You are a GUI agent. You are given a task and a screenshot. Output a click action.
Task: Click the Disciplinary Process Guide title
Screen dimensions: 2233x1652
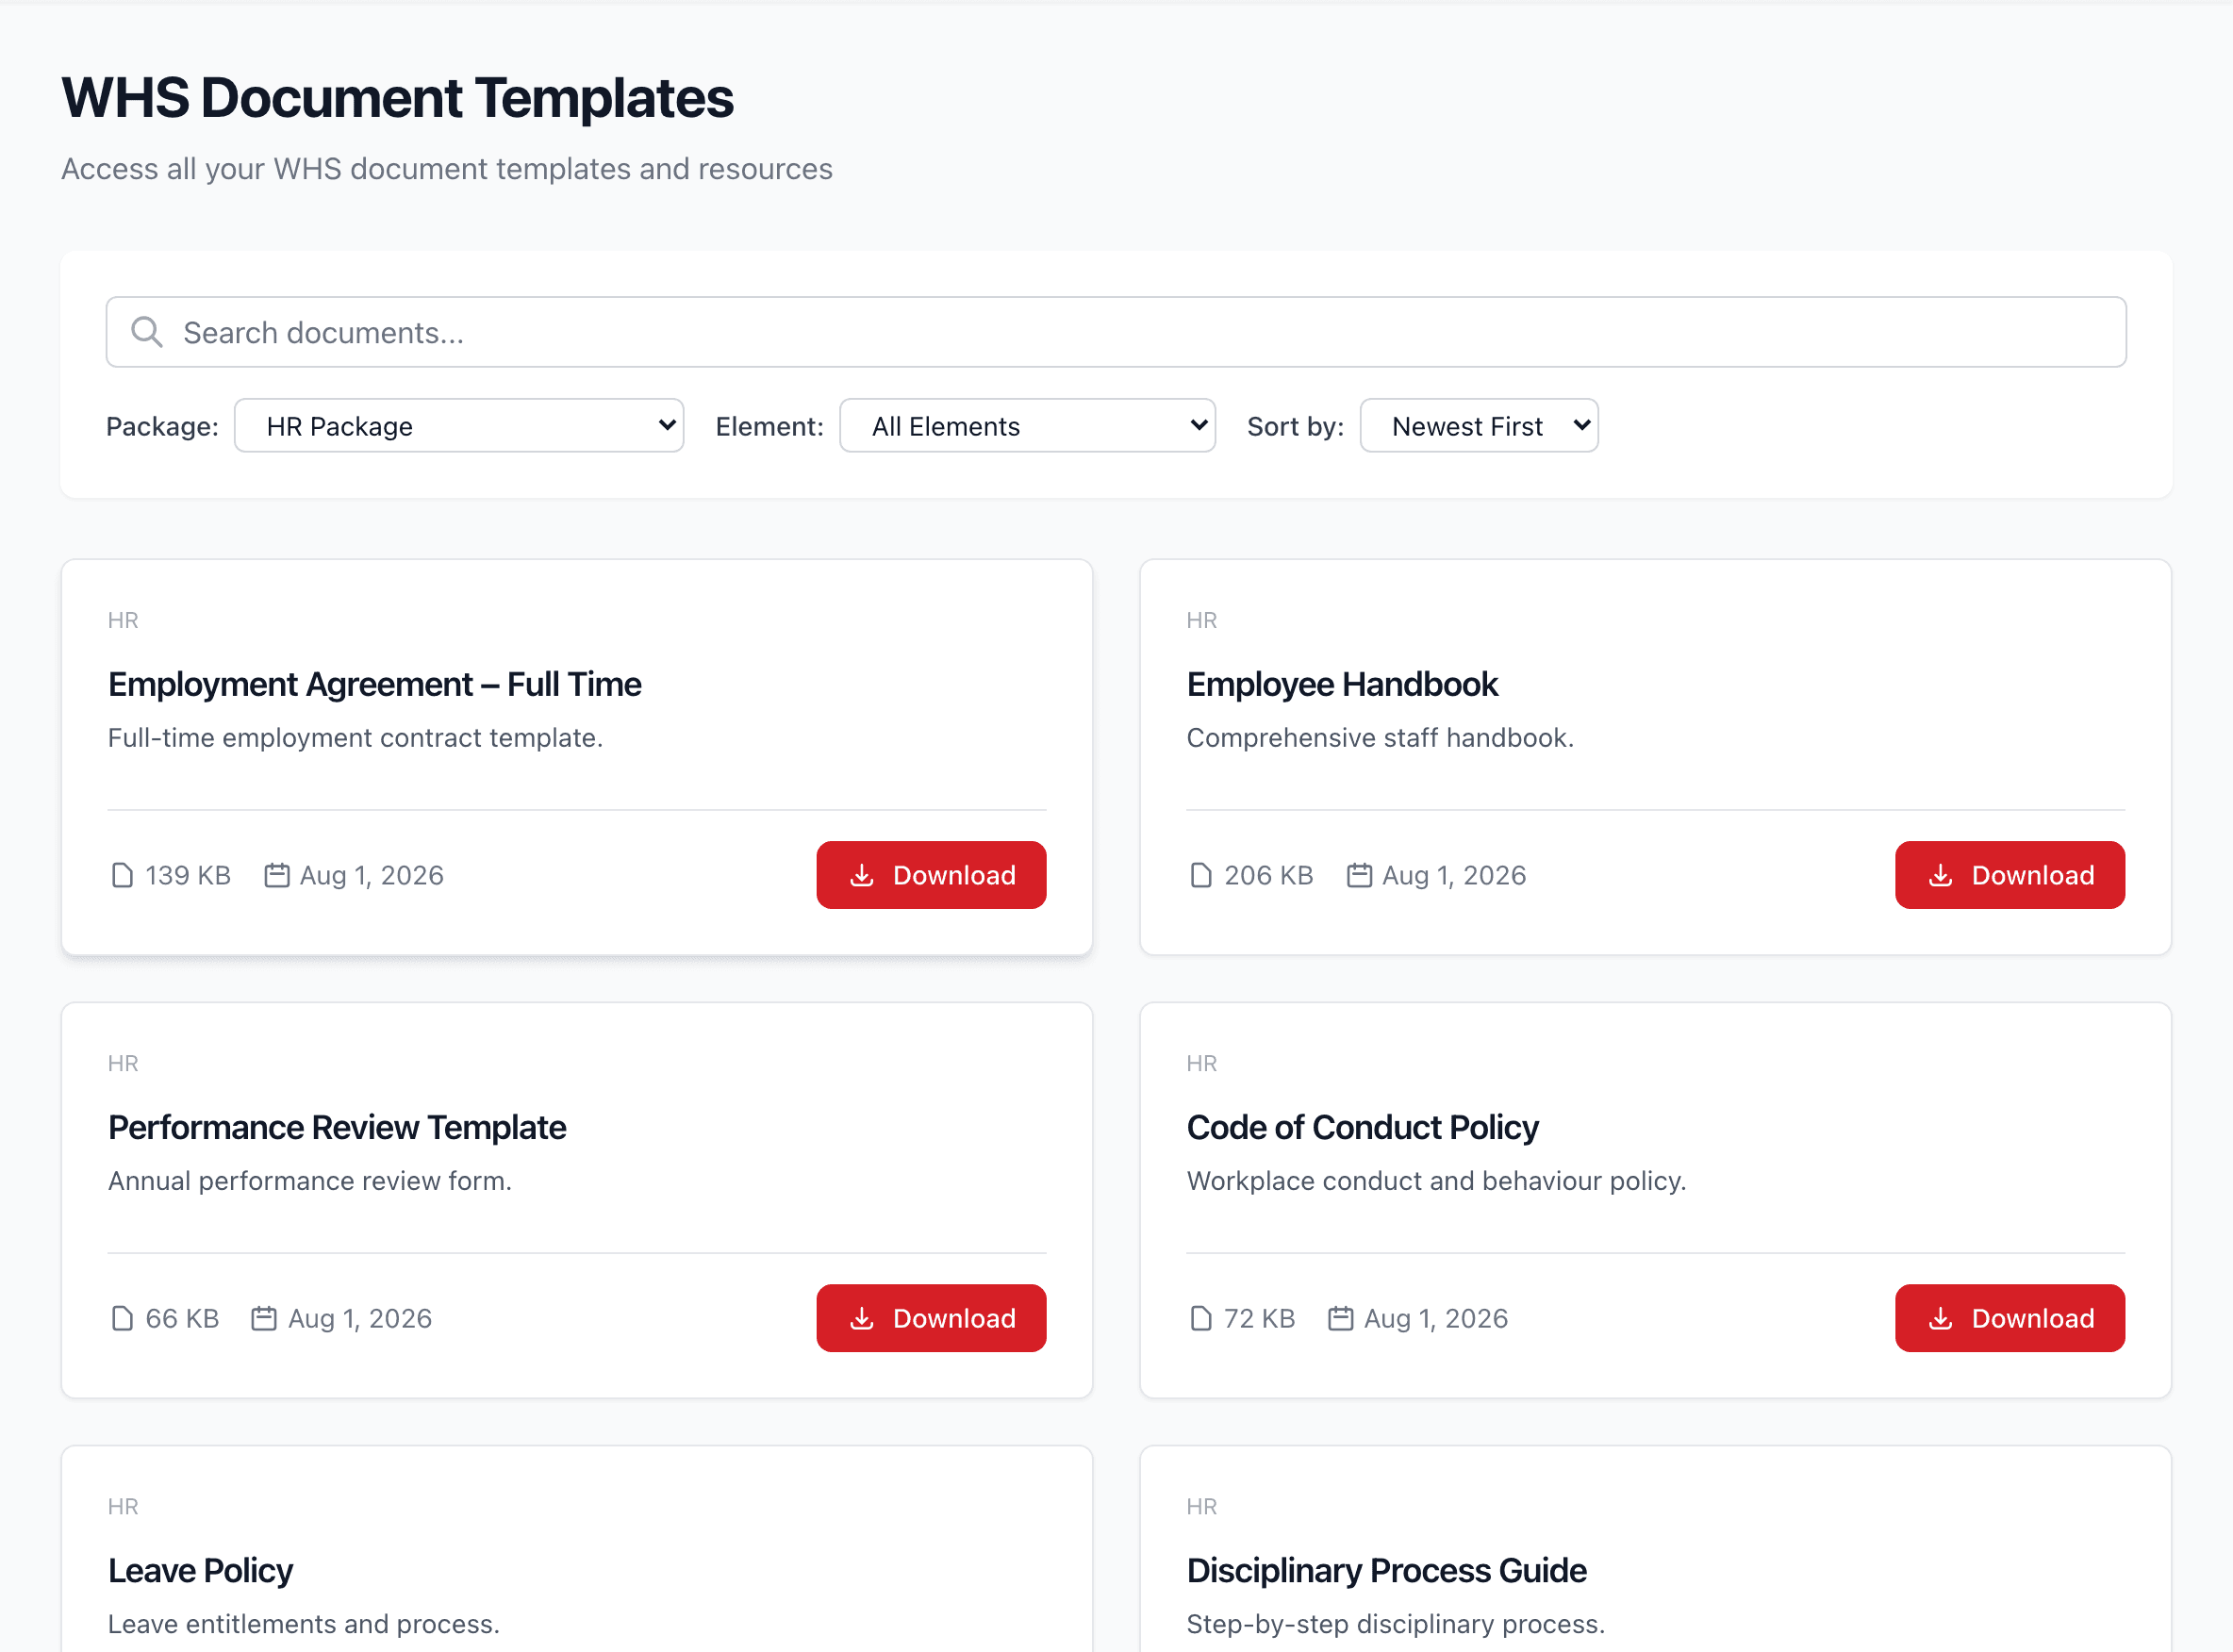pos(1386,1570)
